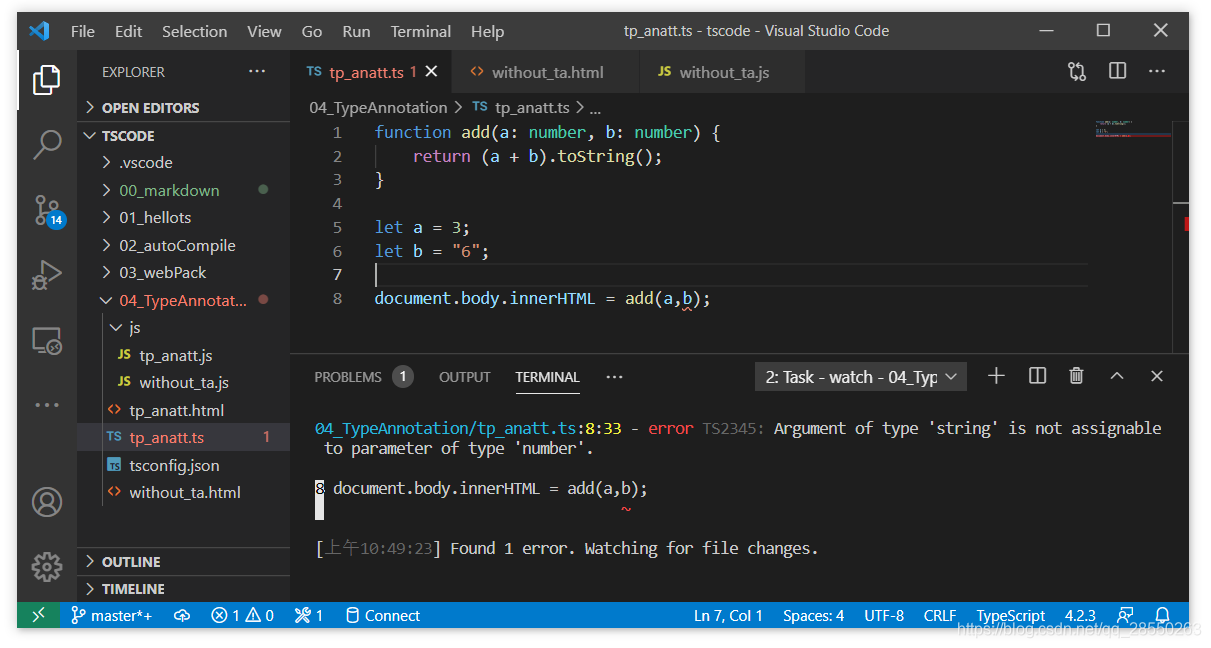Toggle notifications via the bell icon

1161,615
